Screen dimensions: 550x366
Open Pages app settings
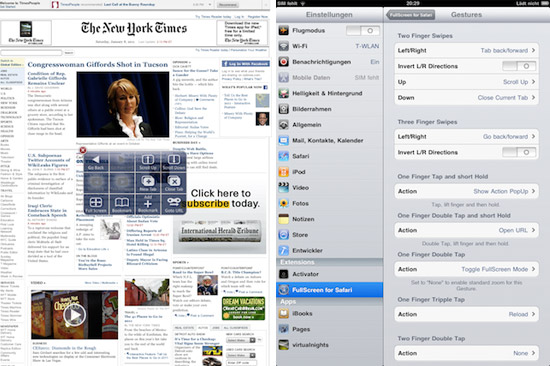[x=329, y=329]
